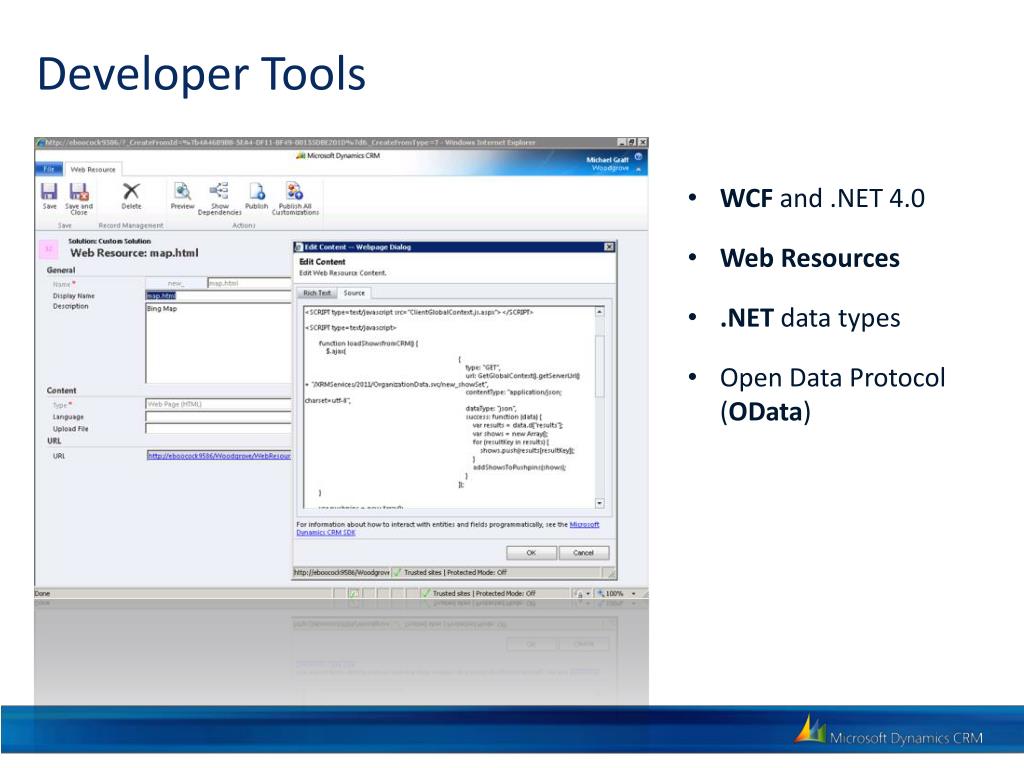The image size is (1024, 768).
Task: Click the 'Web Resources' bullet text
Action: point(810,258)
